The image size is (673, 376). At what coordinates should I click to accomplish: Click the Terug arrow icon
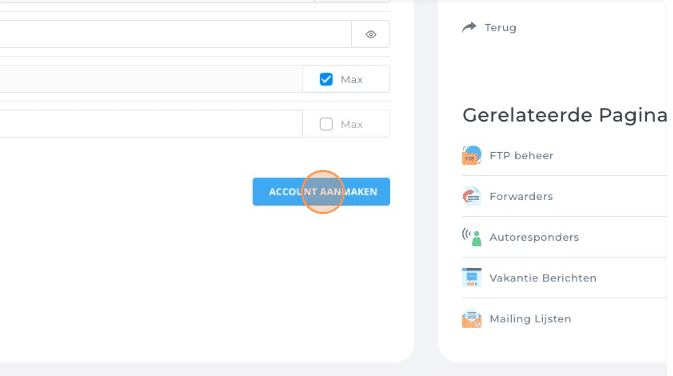(x=469, y=27)
